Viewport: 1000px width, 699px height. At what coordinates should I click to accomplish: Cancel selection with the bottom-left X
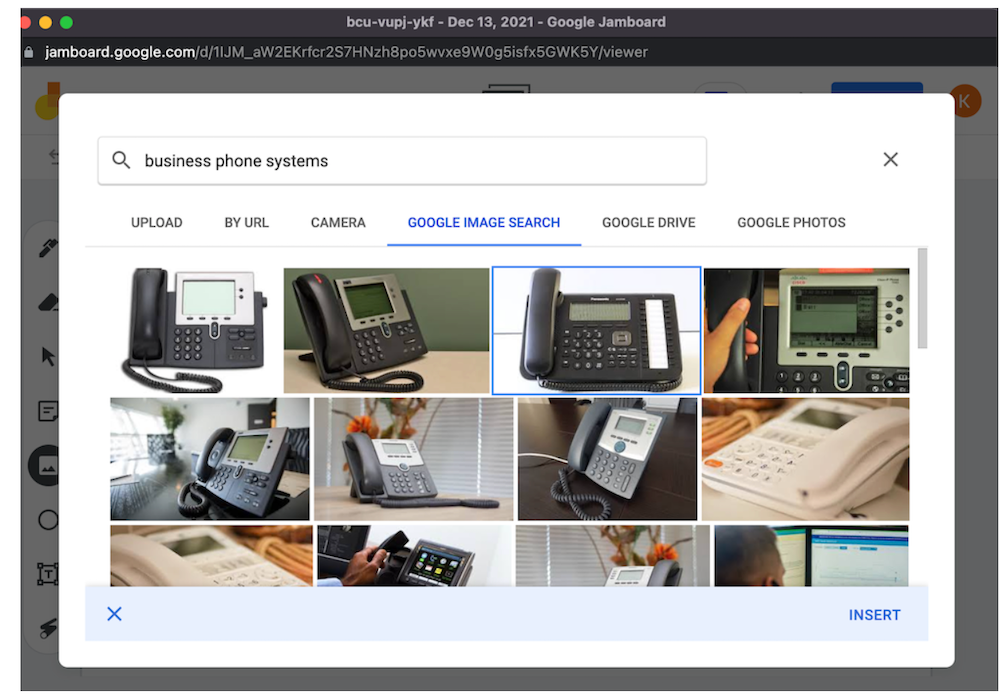click(114, 614)
